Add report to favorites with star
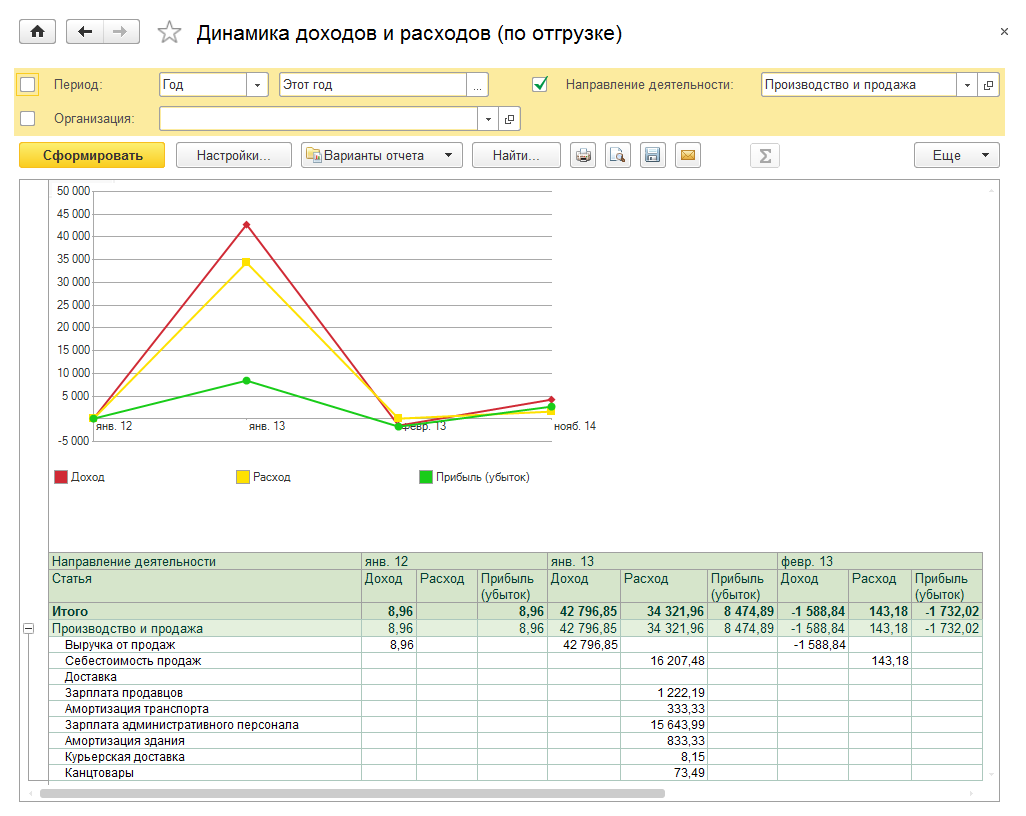 tap(170, 33)
